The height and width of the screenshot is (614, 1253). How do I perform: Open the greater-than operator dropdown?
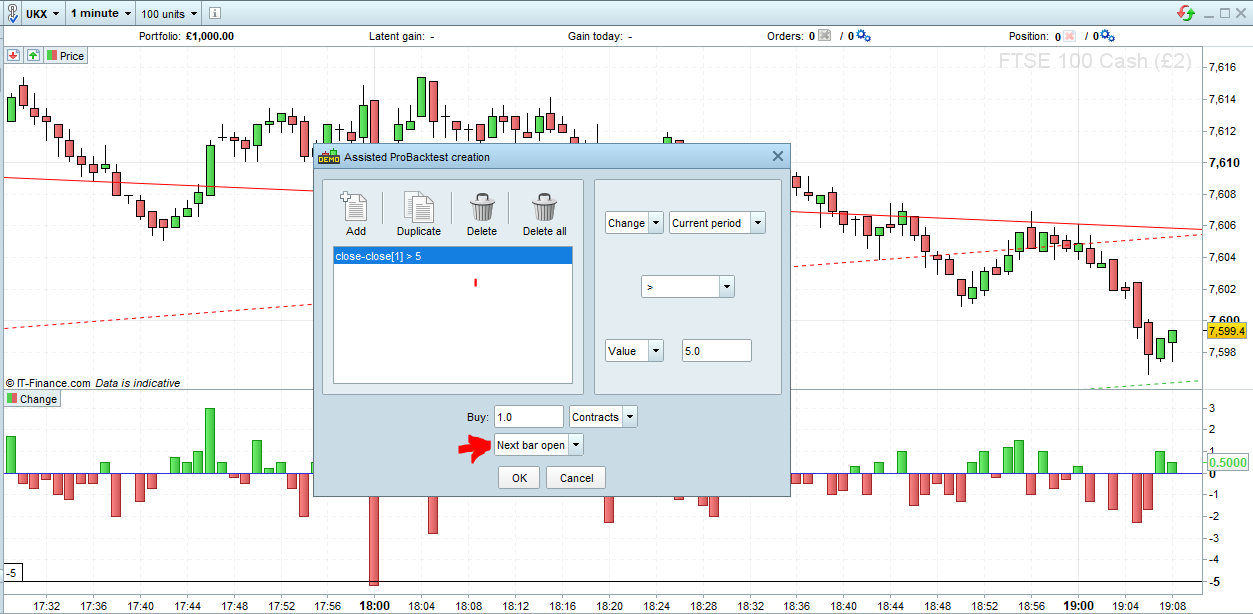coord(688,287)
